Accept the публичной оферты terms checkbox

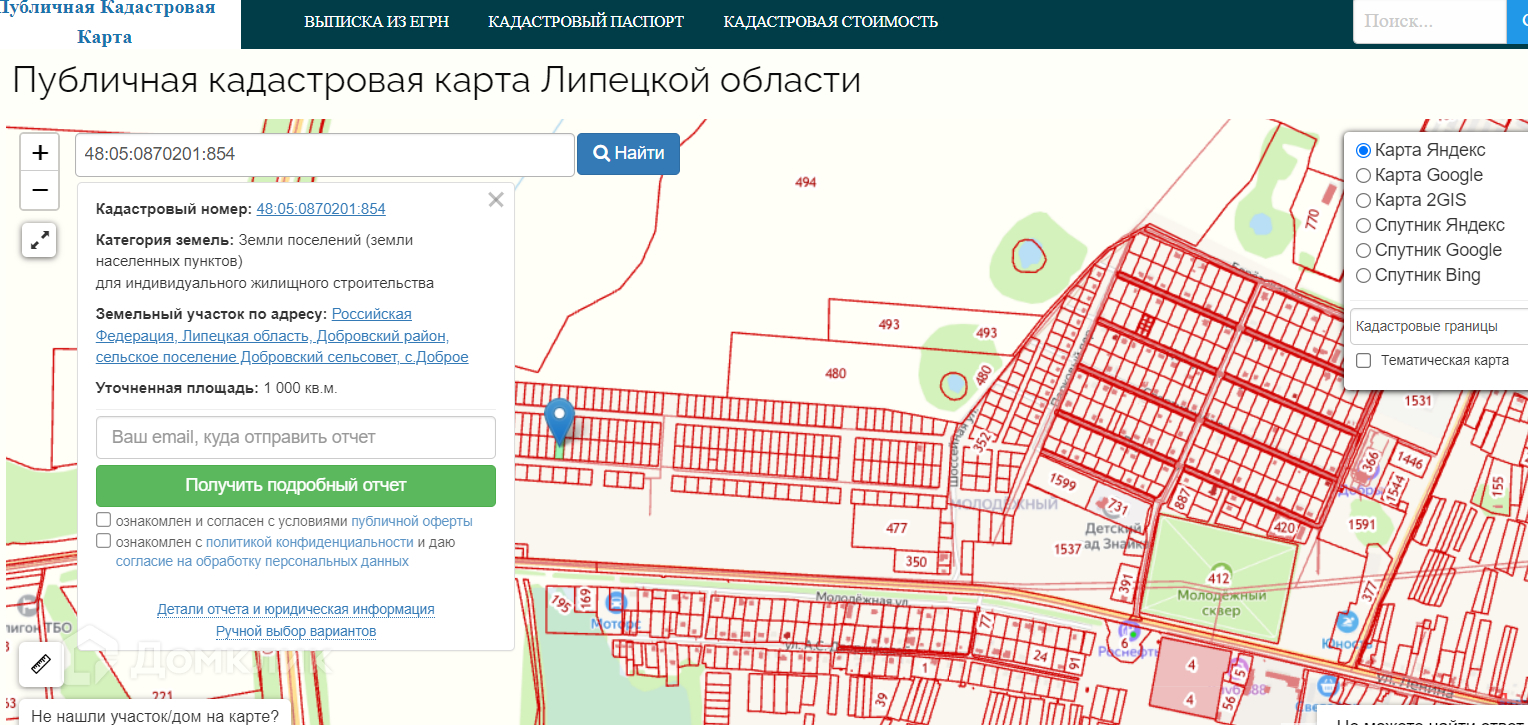tap(104, 520)
